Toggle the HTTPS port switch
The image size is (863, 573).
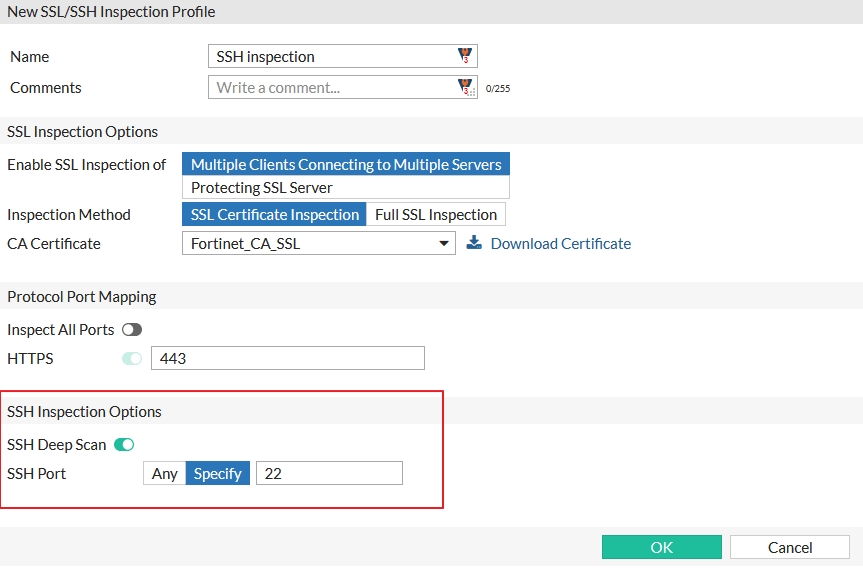coord(132,358)
